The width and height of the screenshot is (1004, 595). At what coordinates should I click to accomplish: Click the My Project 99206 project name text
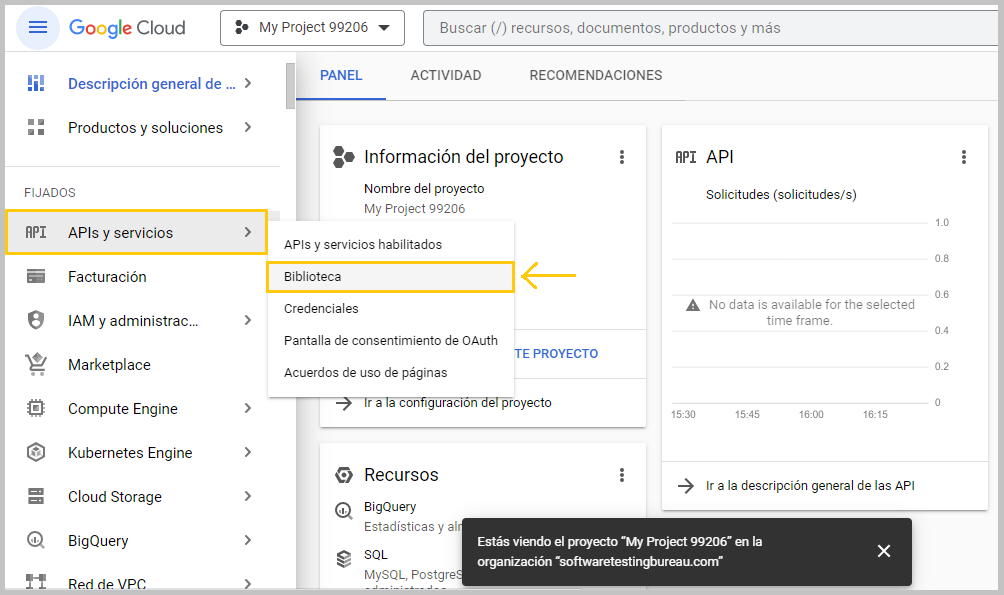click(414, 209)
